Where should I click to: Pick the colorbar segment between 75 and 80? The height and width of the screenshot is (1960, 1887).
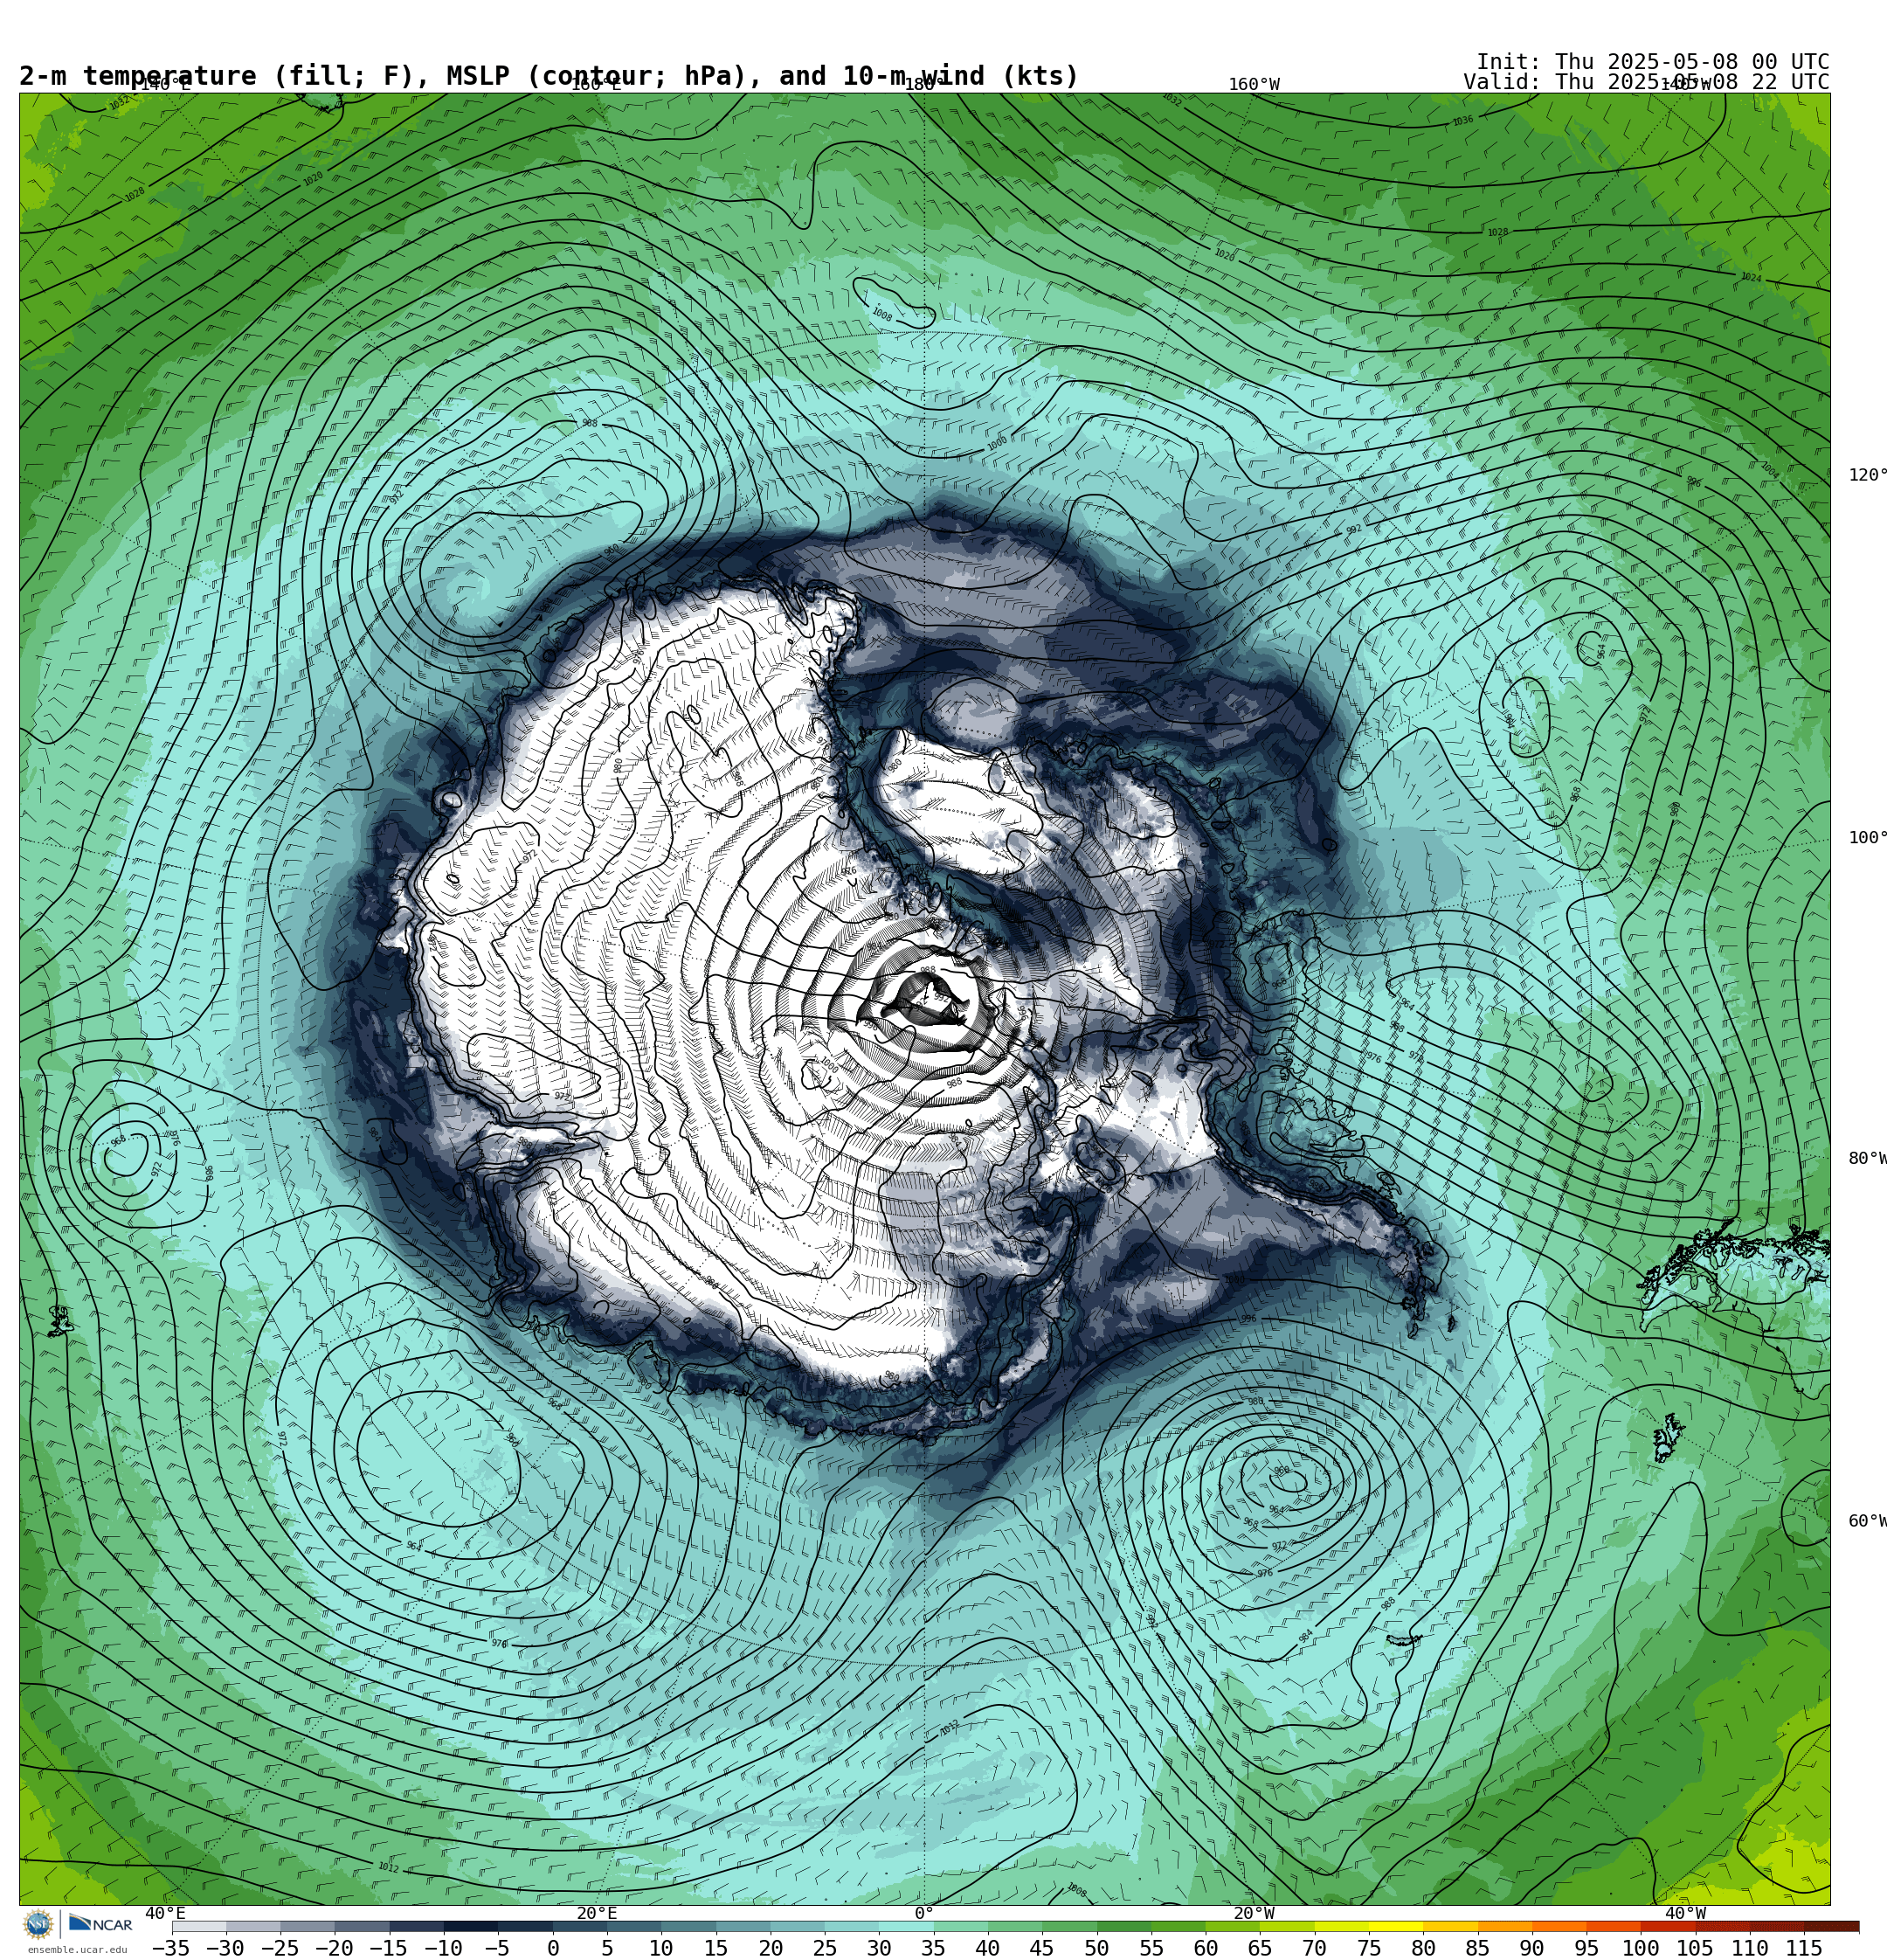coord(1396,1926)
